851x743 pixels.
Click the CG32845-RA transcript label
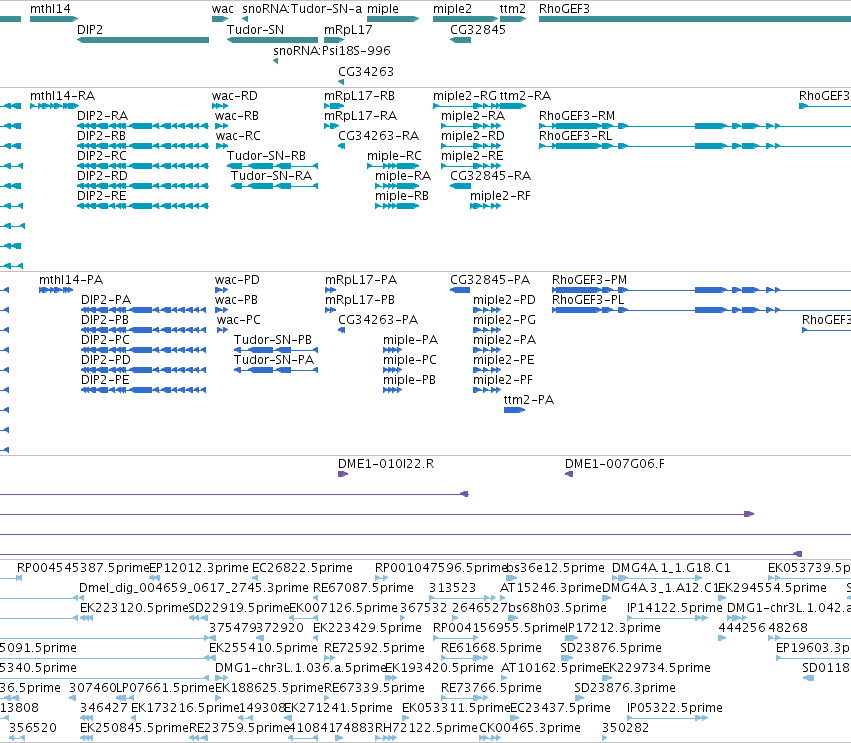click(490, 176)
